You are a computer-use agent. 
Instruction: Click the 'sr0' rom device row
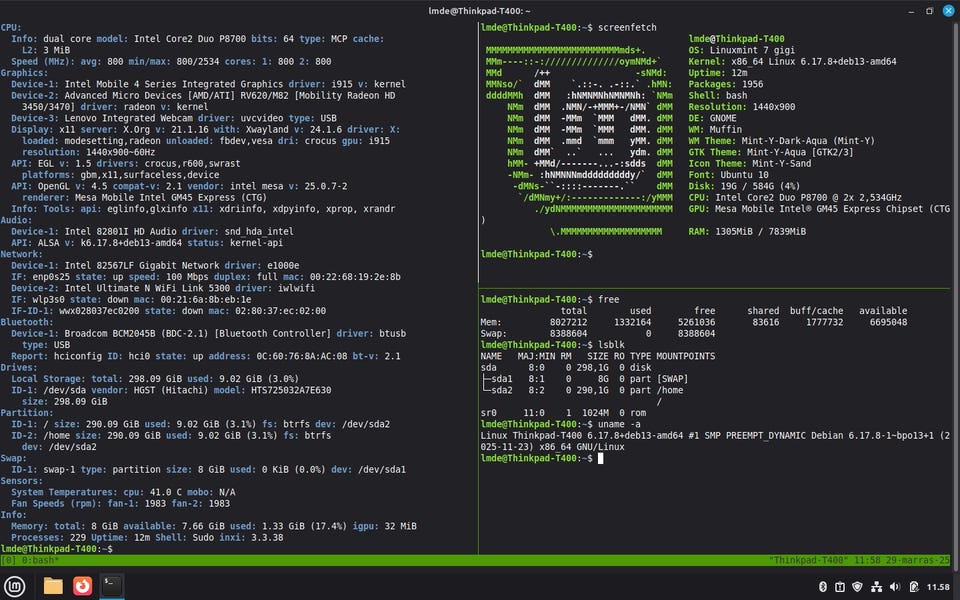tap(563, 413)
